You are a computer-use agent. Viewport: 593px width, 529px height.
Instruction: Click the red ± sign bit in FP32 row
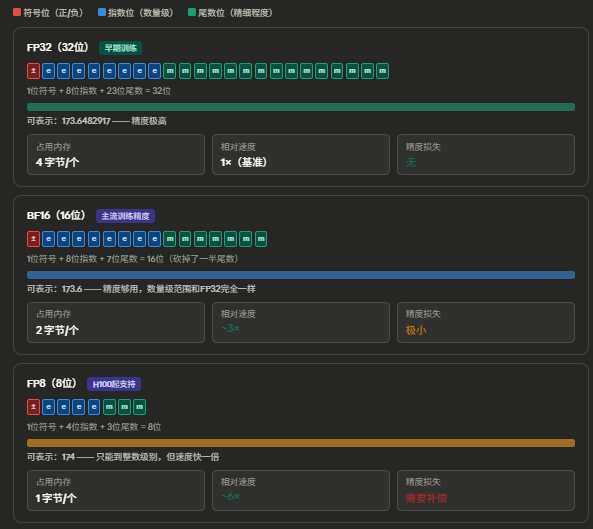click(33, 71)
